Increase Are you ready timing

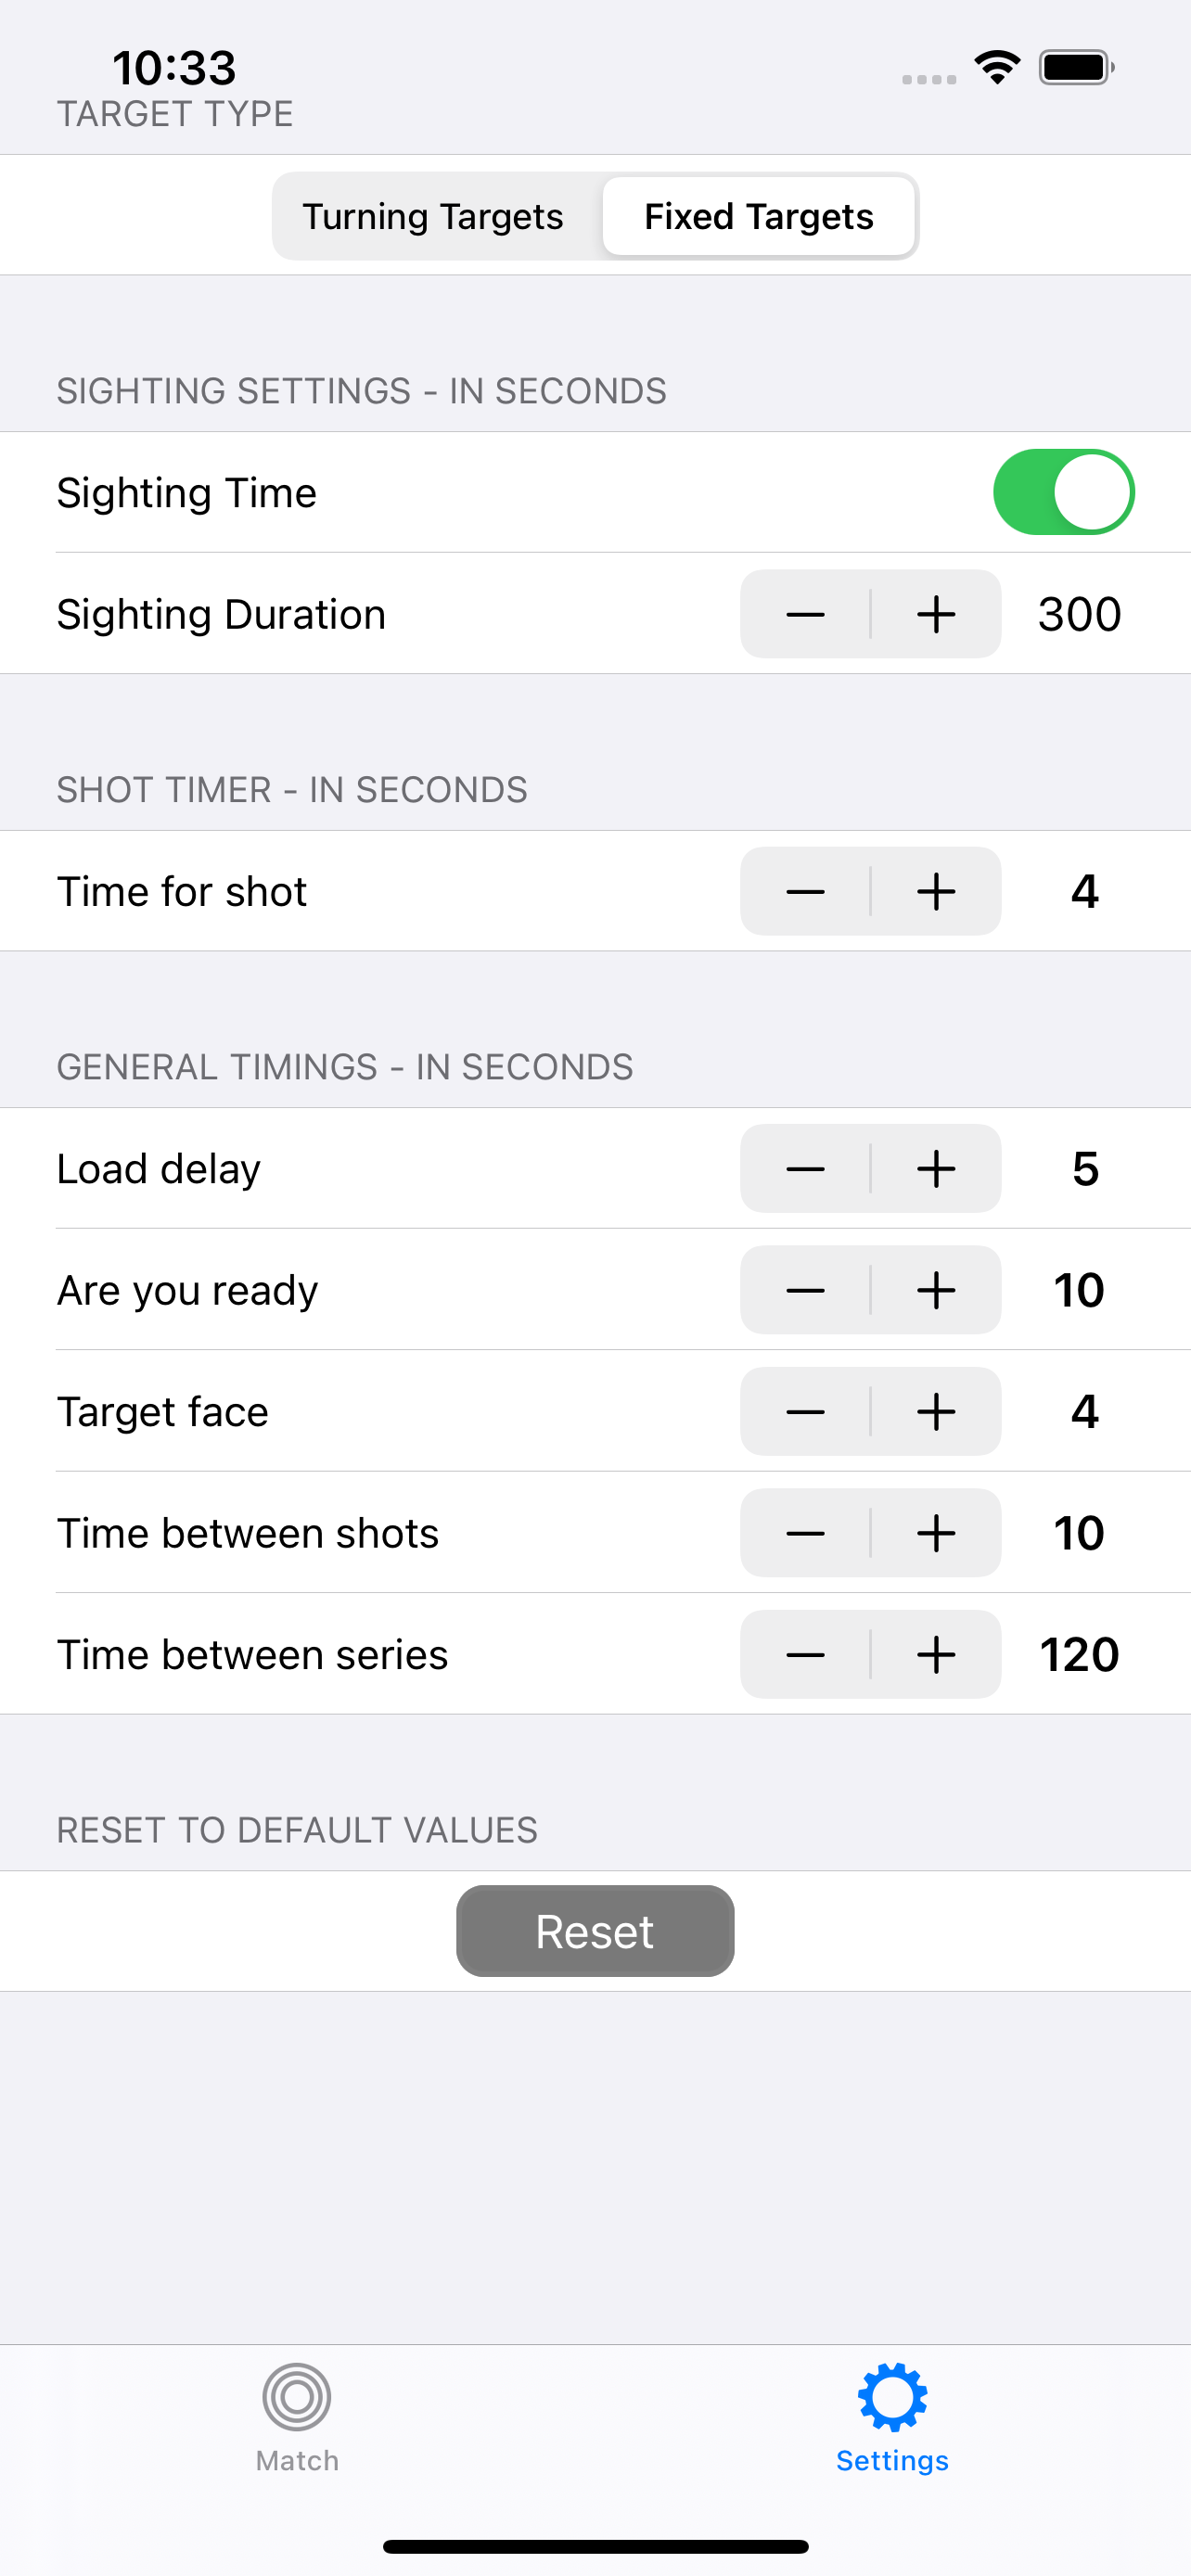pyautogui.click(x=936, y=1290)
